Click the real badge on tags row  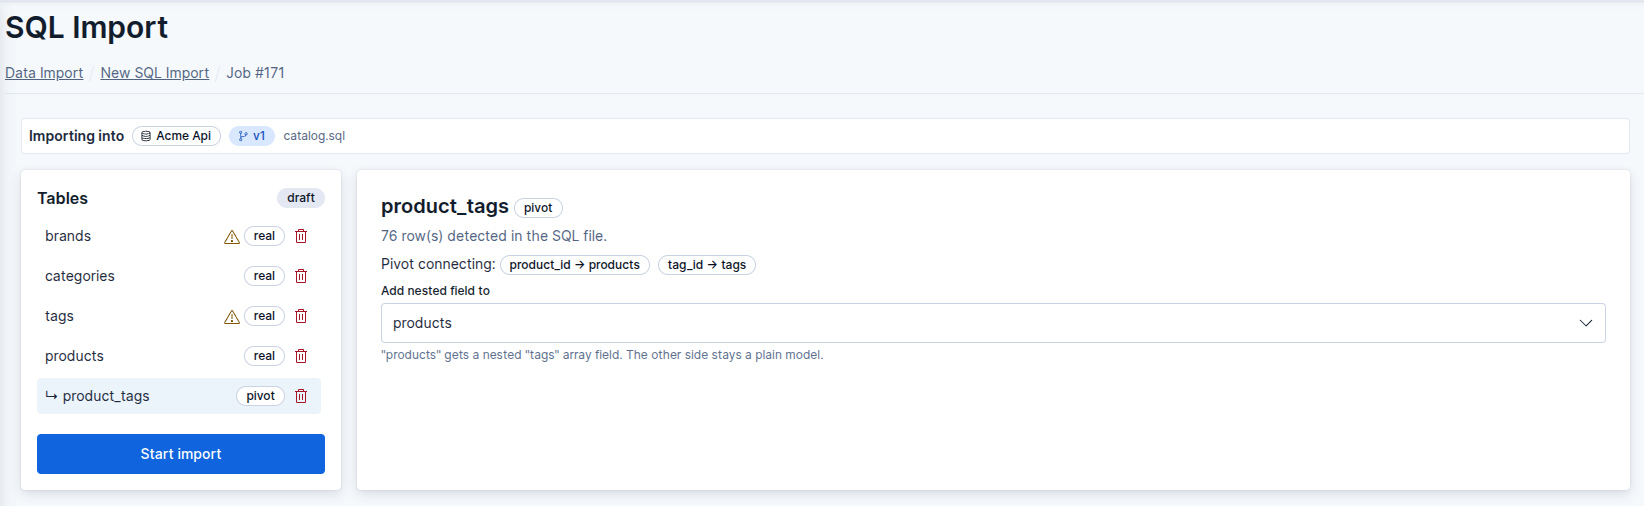(264, 316)
